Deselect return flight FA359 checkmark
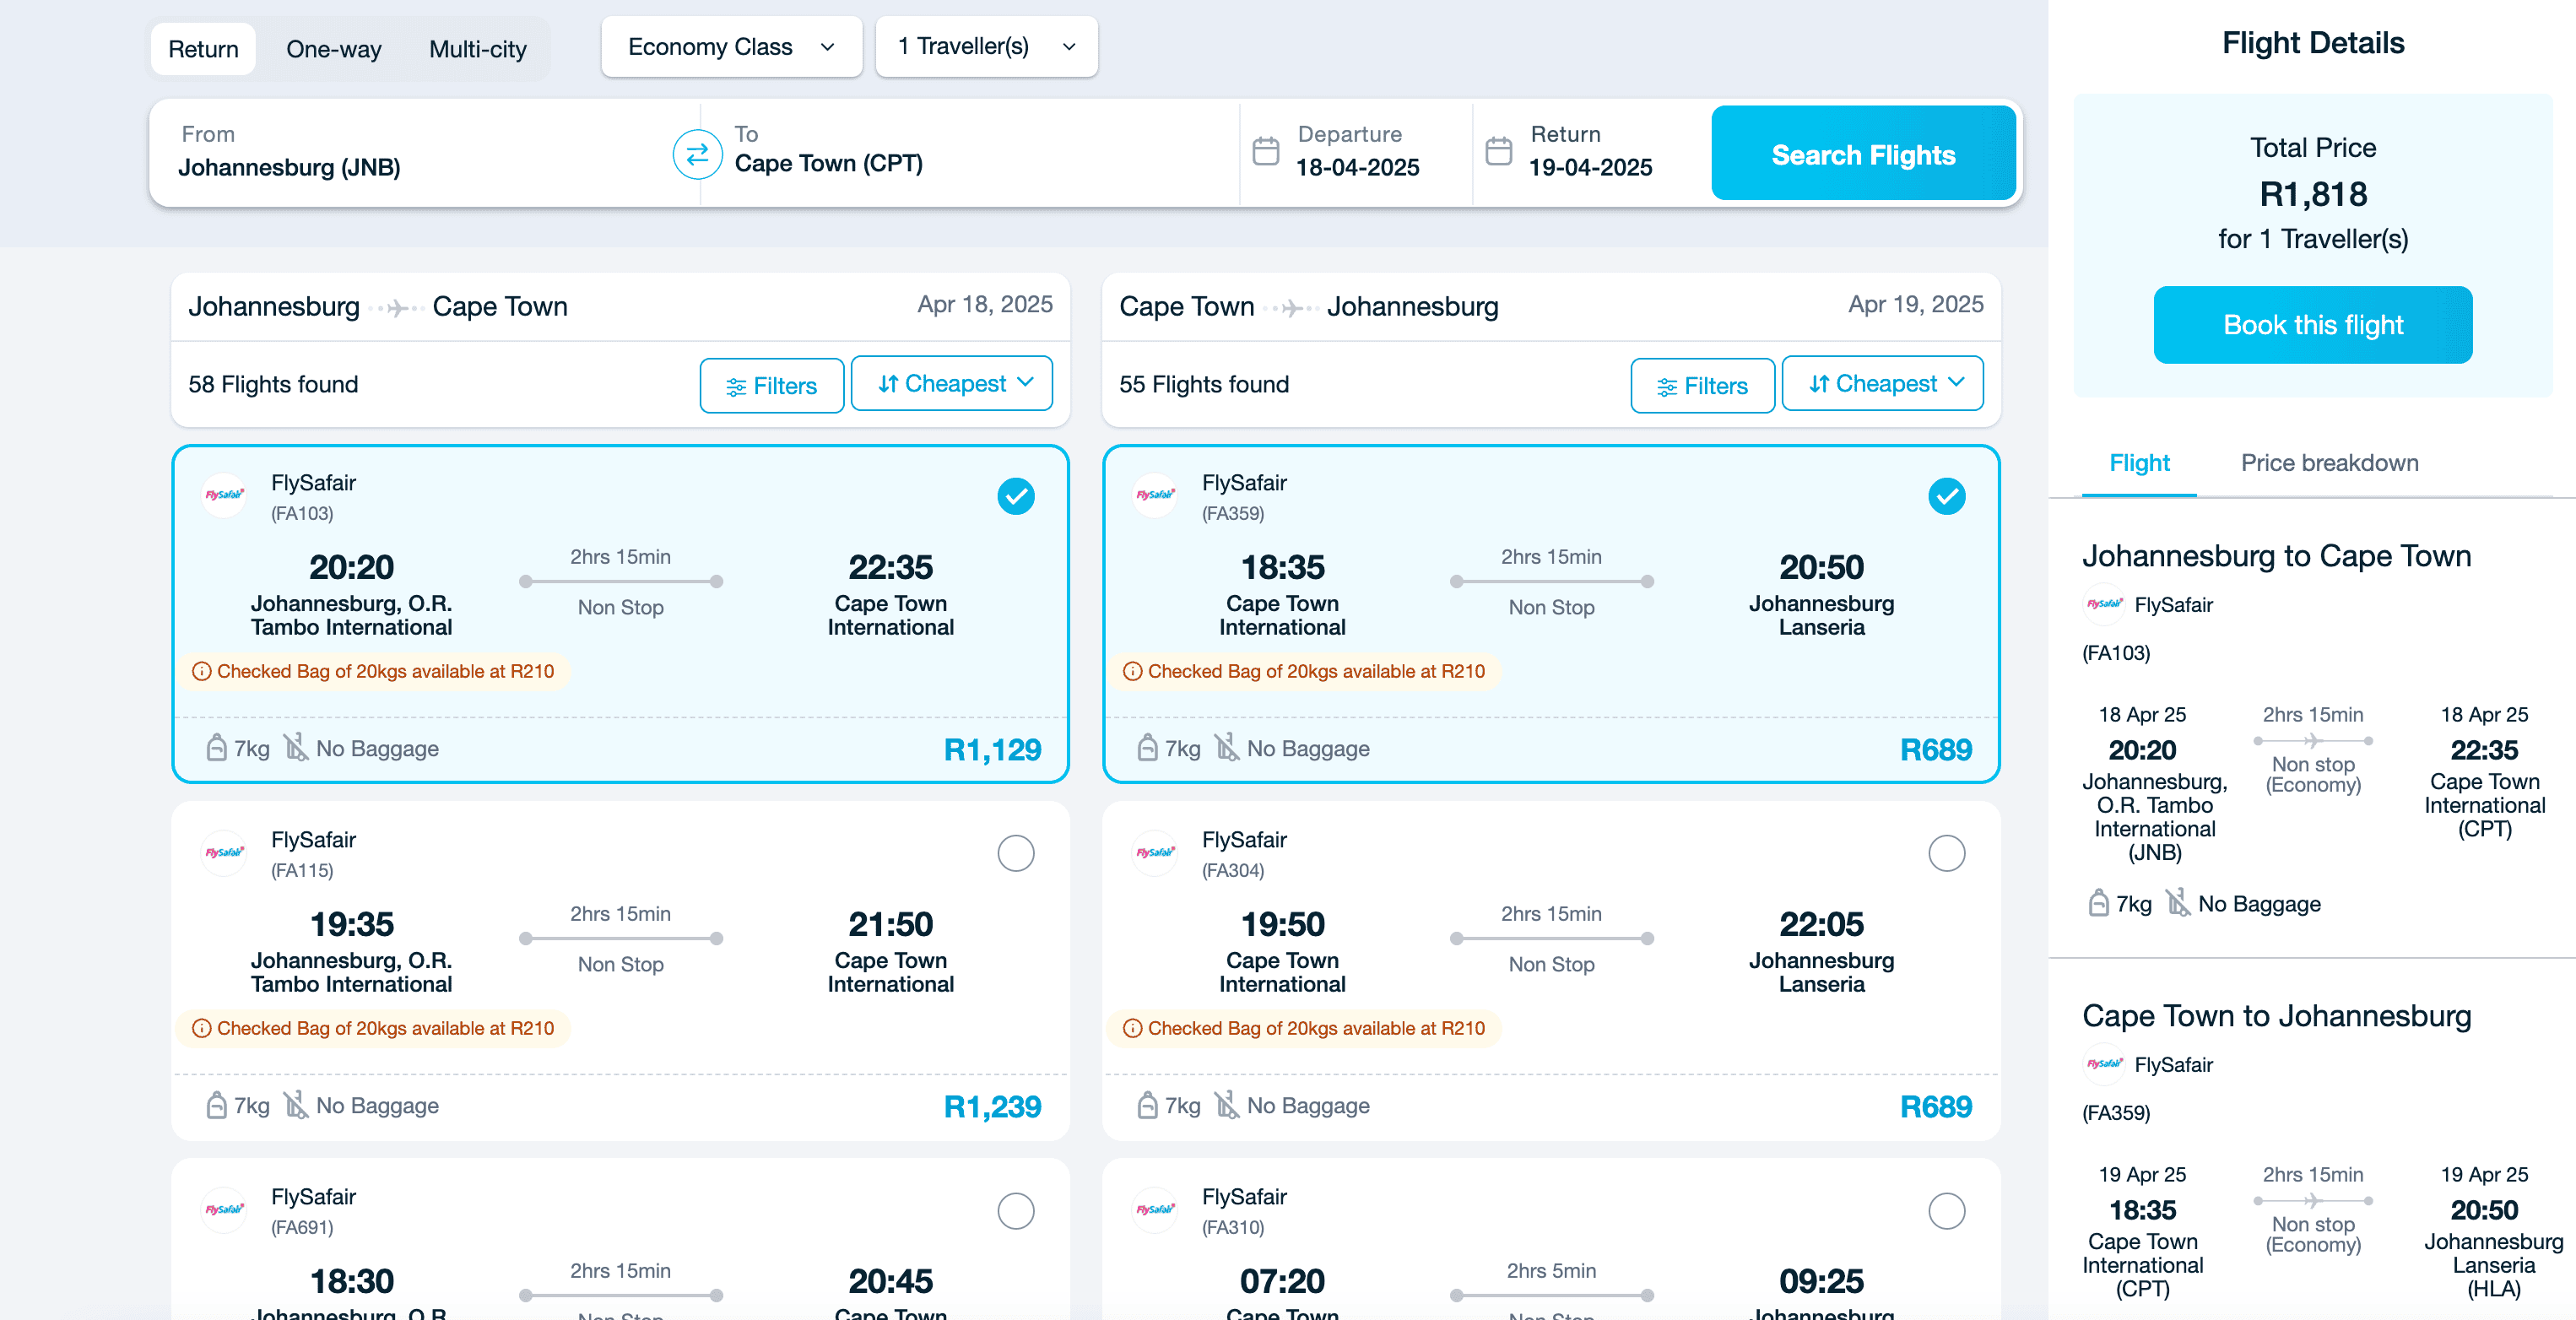 coord(1946,496)
